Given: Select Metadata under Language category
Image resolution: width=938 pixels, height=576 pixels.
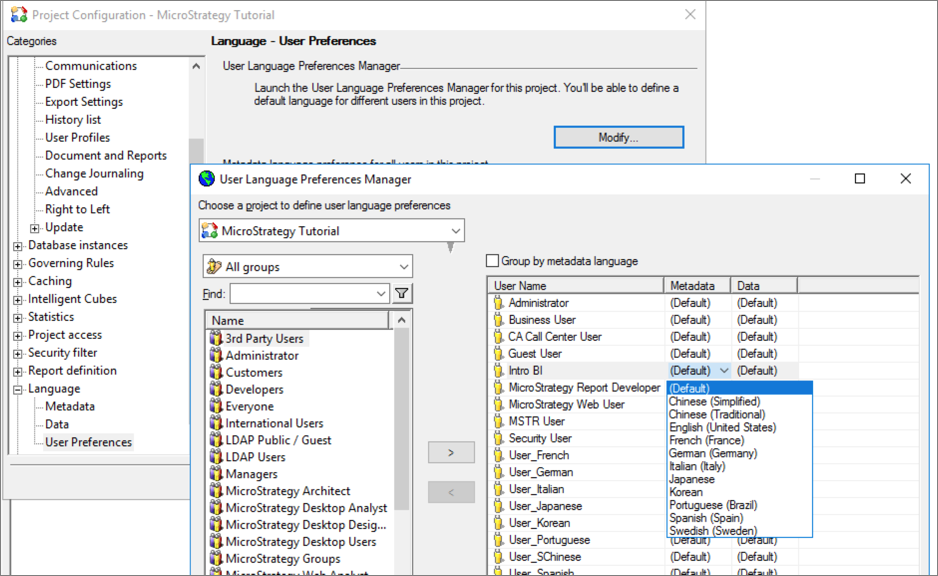Looking at the screenshot, I should click(x=70, y=406).
